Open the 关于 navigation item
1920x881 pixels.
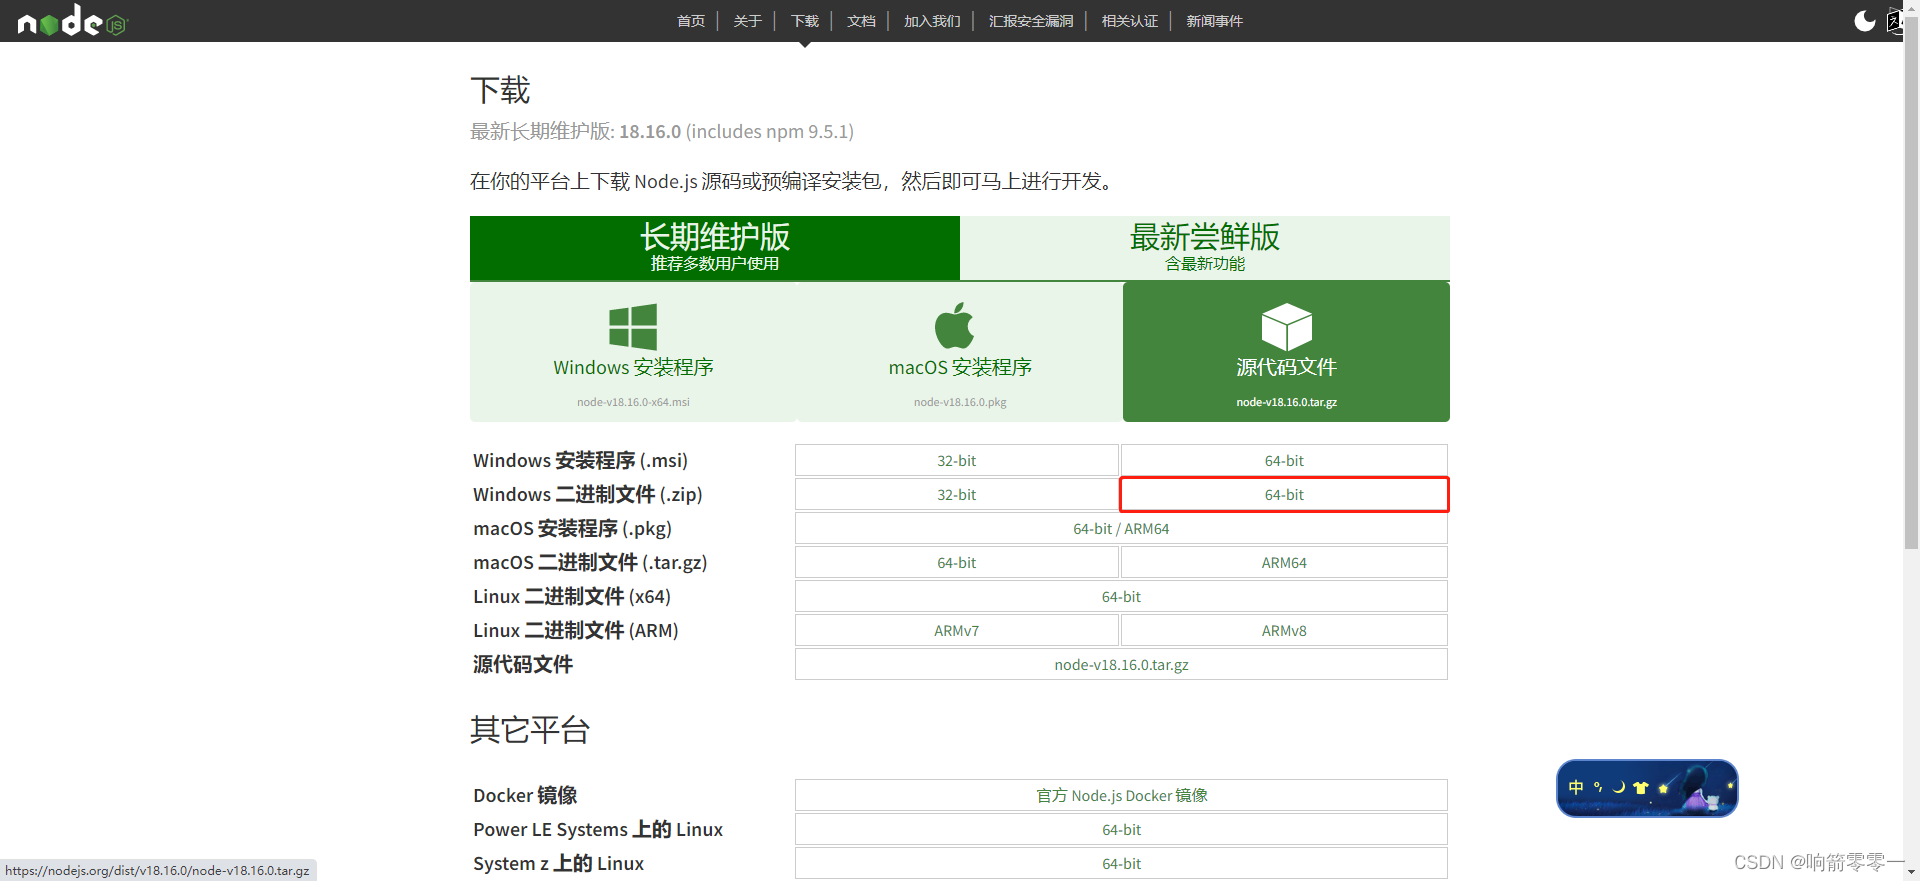(747, 21)
